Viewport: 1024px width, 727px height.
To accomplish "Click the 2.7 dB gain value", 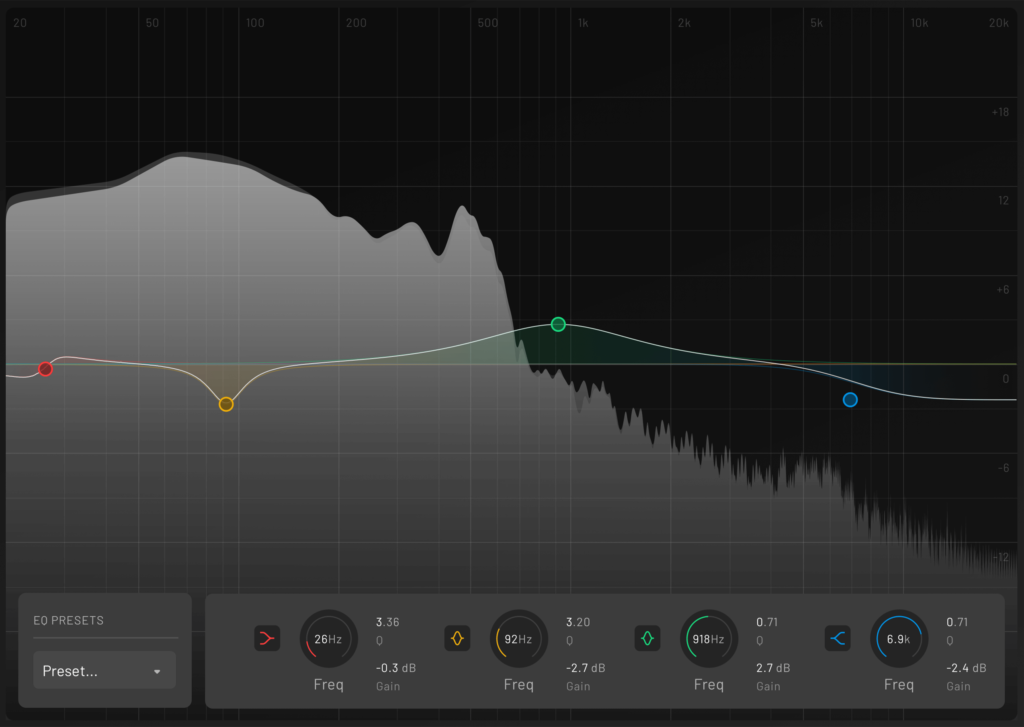I will pyautogui.click(x=773, y=668).
